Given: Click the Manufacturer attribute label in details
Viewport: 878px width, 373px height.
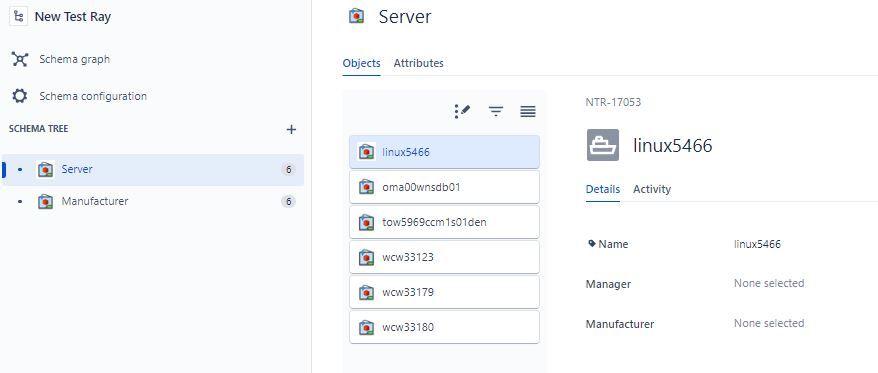Looking at the screenshot, I should pyautogui.click(x=620, y=324).
